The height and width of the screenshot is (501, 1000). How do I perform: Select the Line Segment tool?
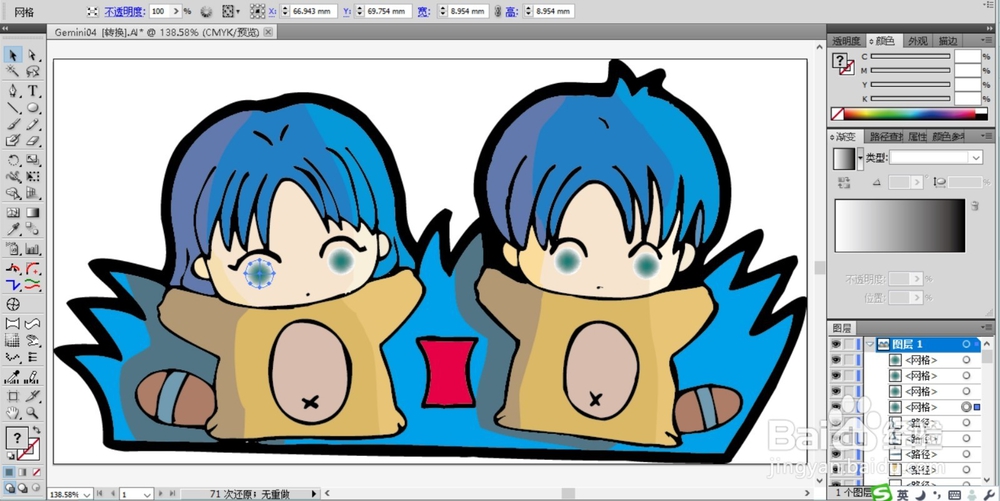click(x=13, y=107)
